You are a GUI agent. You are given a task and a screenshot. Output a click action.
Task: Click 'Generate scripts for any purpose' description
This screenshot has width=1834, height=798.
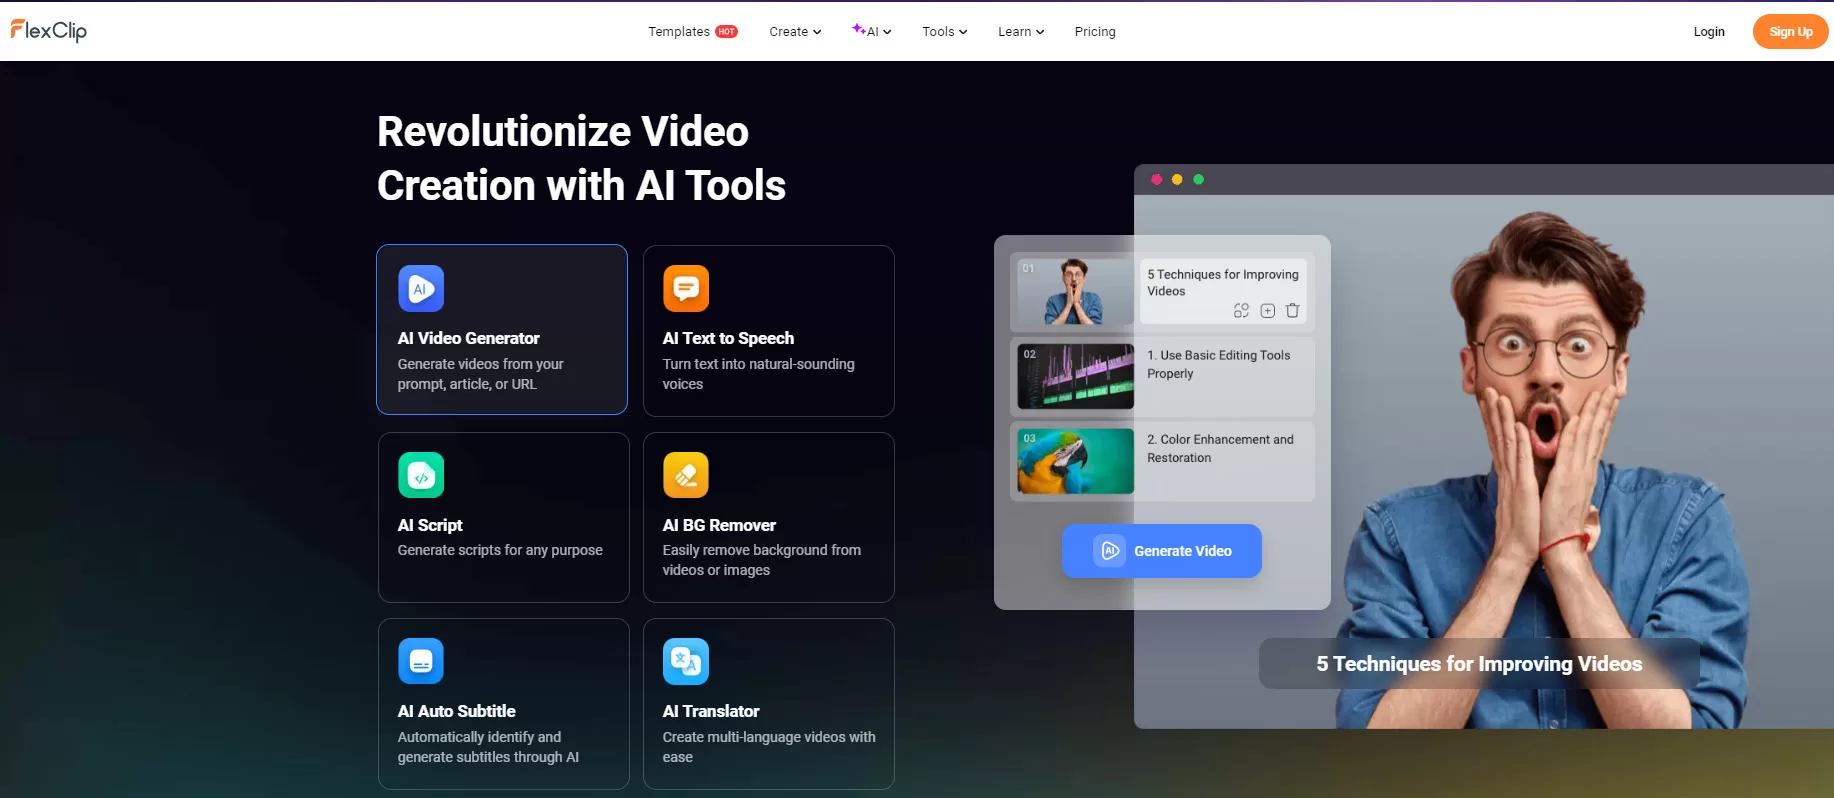click(500, 550)
